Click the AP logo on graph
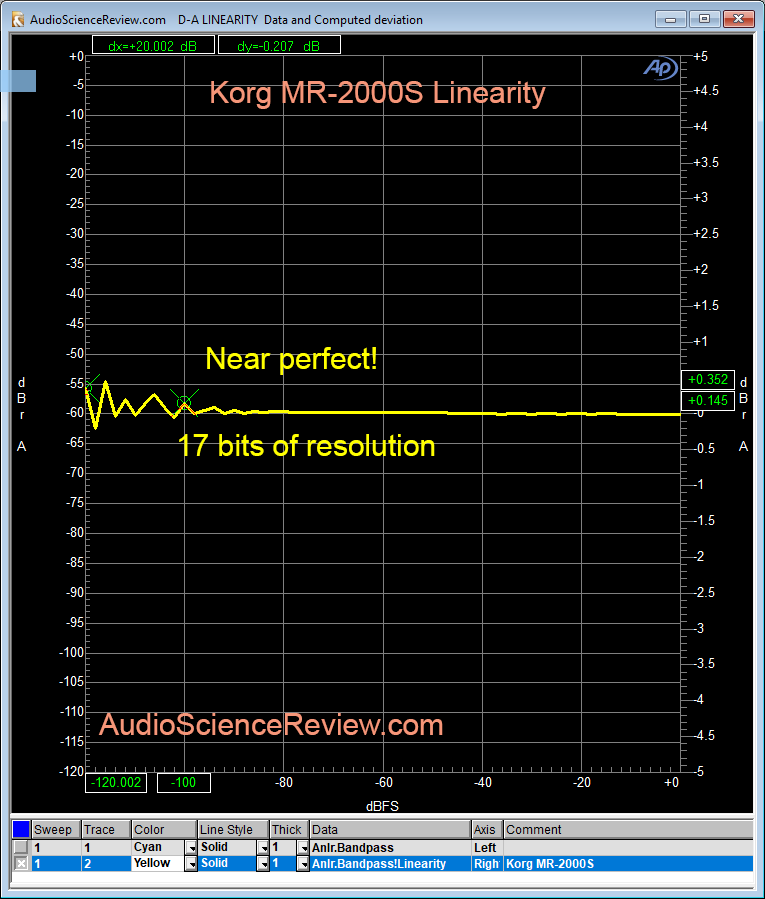The image size is (765, 899). coord(661,68)
